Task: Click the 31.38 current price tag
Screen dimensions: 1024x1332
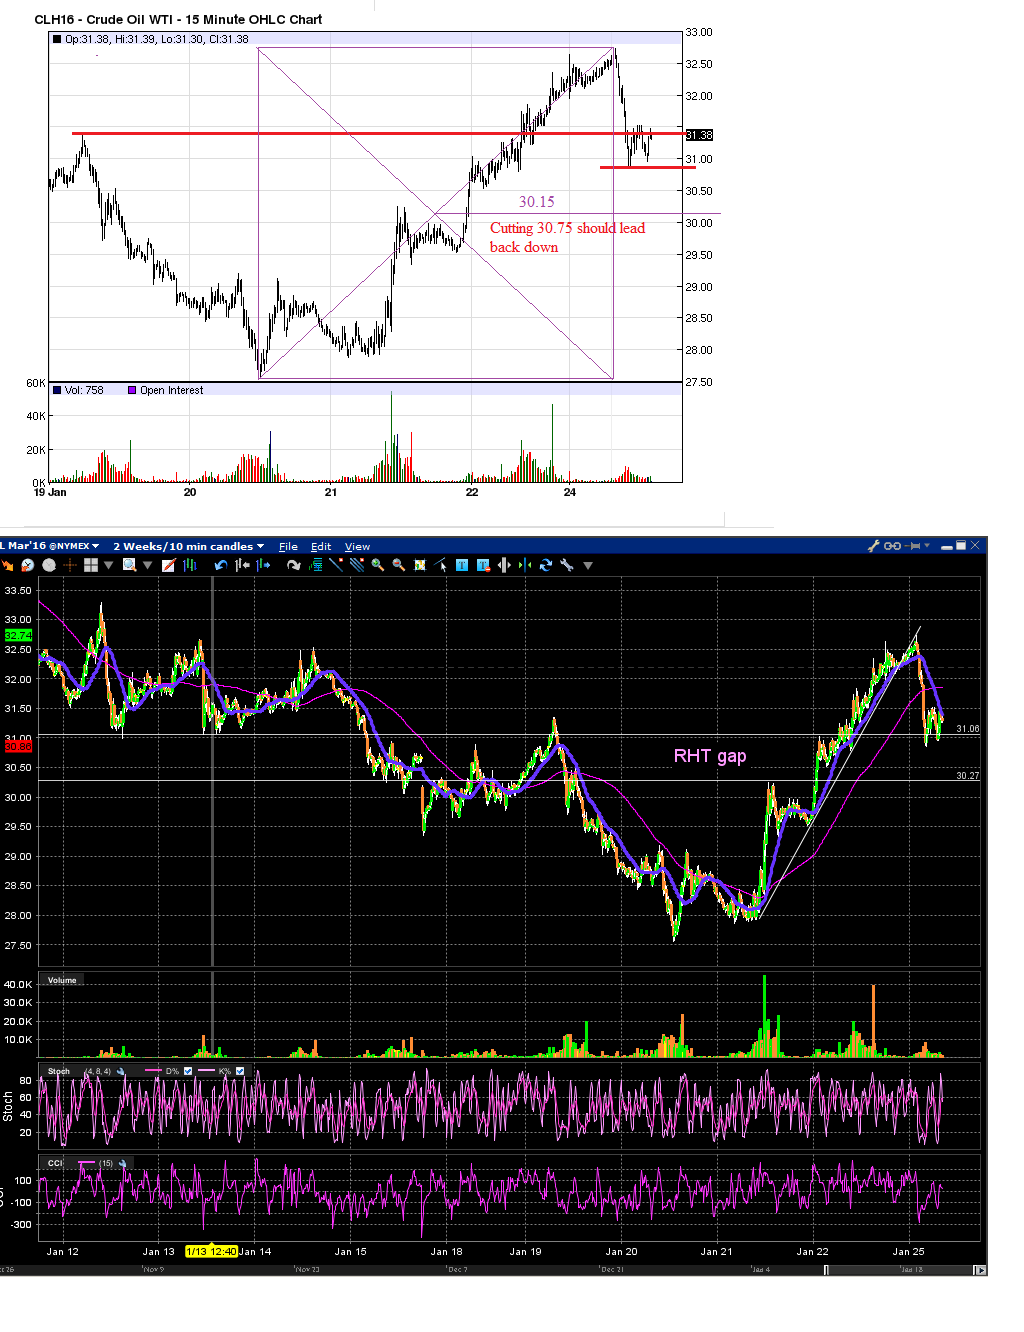Action: point(699,135)
